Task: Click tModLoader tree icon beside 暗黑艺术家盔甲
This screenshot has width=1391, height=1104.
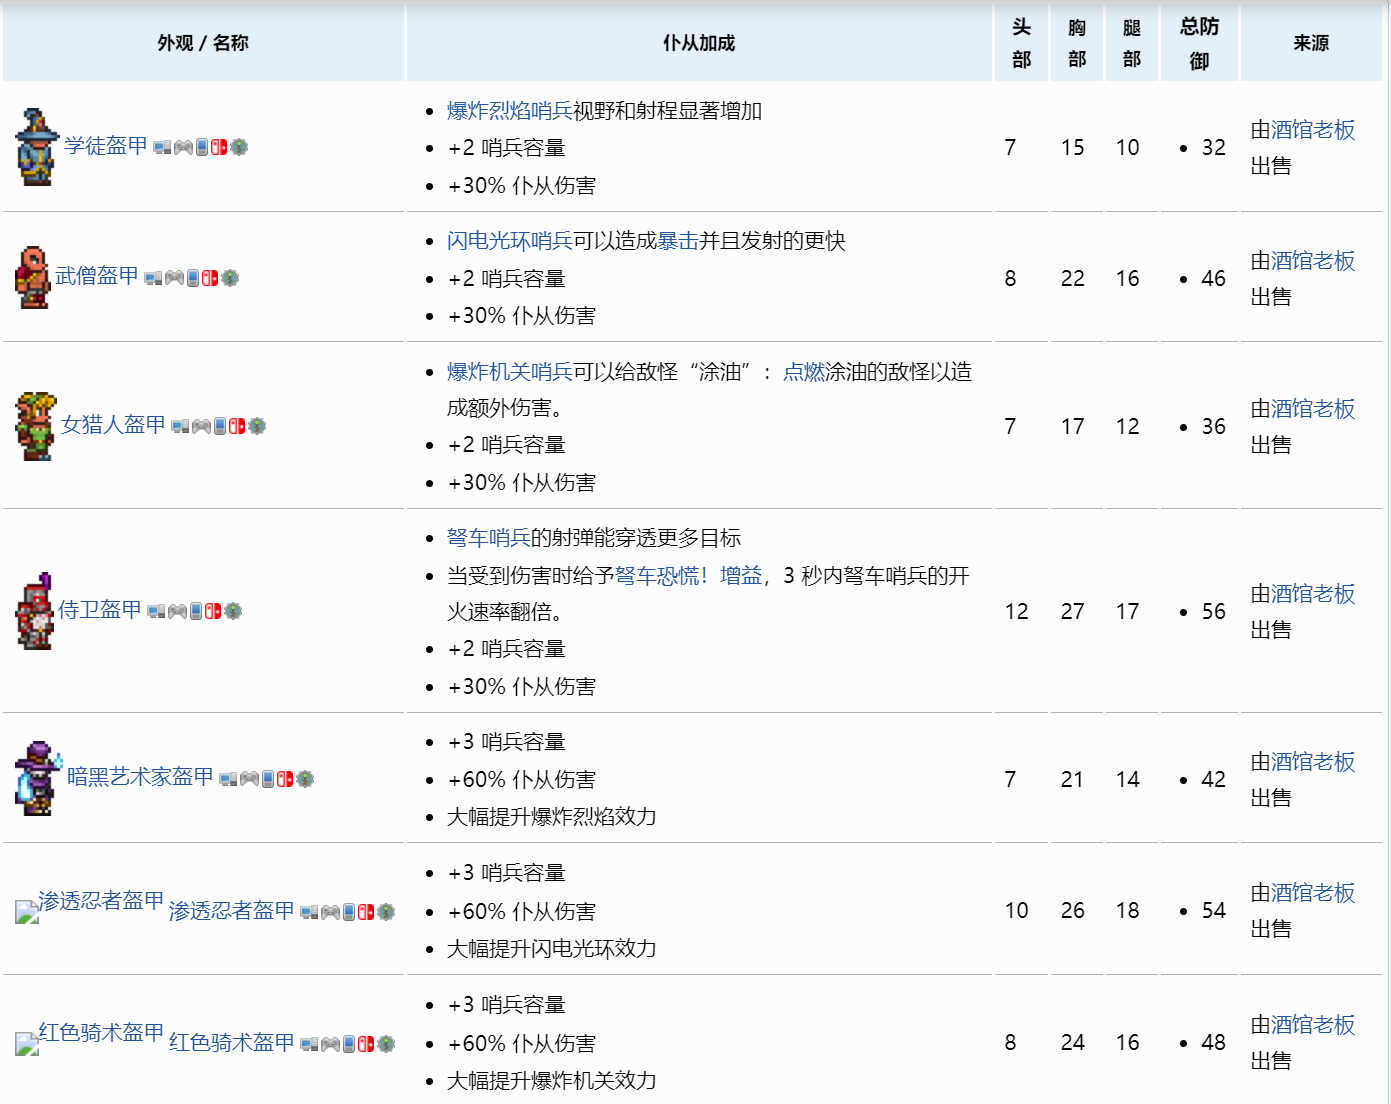Action: click(305, 778)
